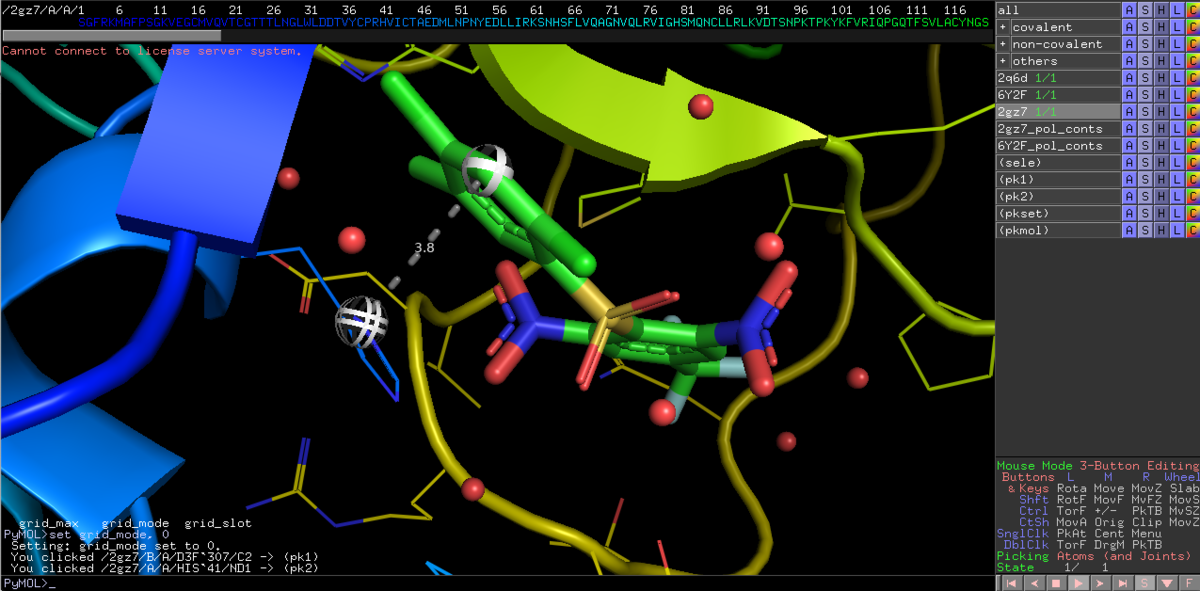Open Action dropdown for covalent group
The height and width of the screenshot is (591, 1200).
click(1129, 27)
